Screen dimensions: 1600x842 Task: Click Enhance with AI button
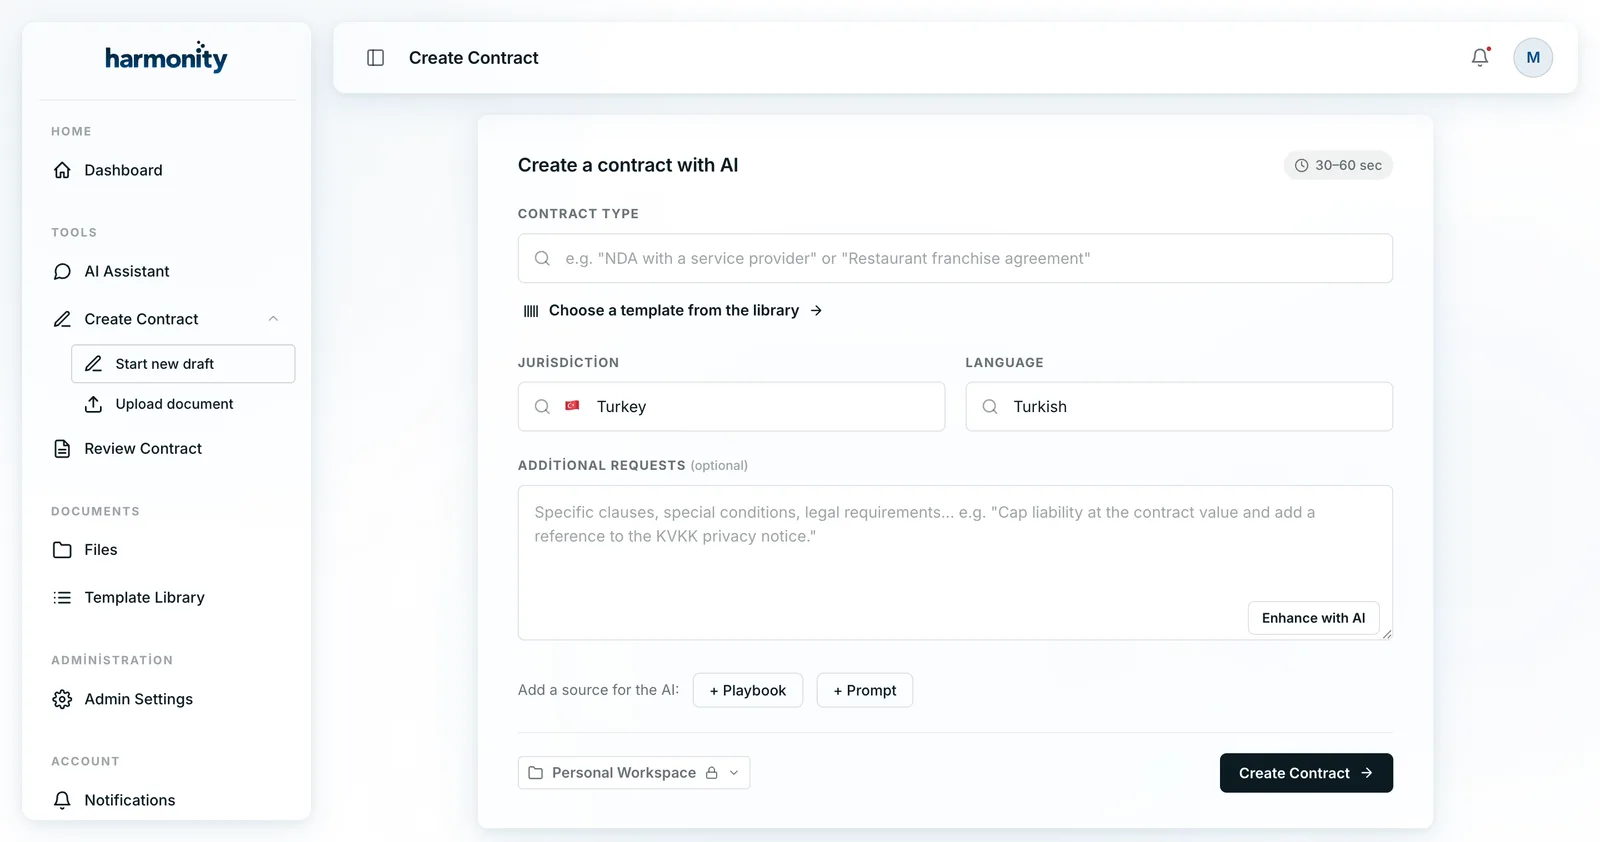[1313, 618]
